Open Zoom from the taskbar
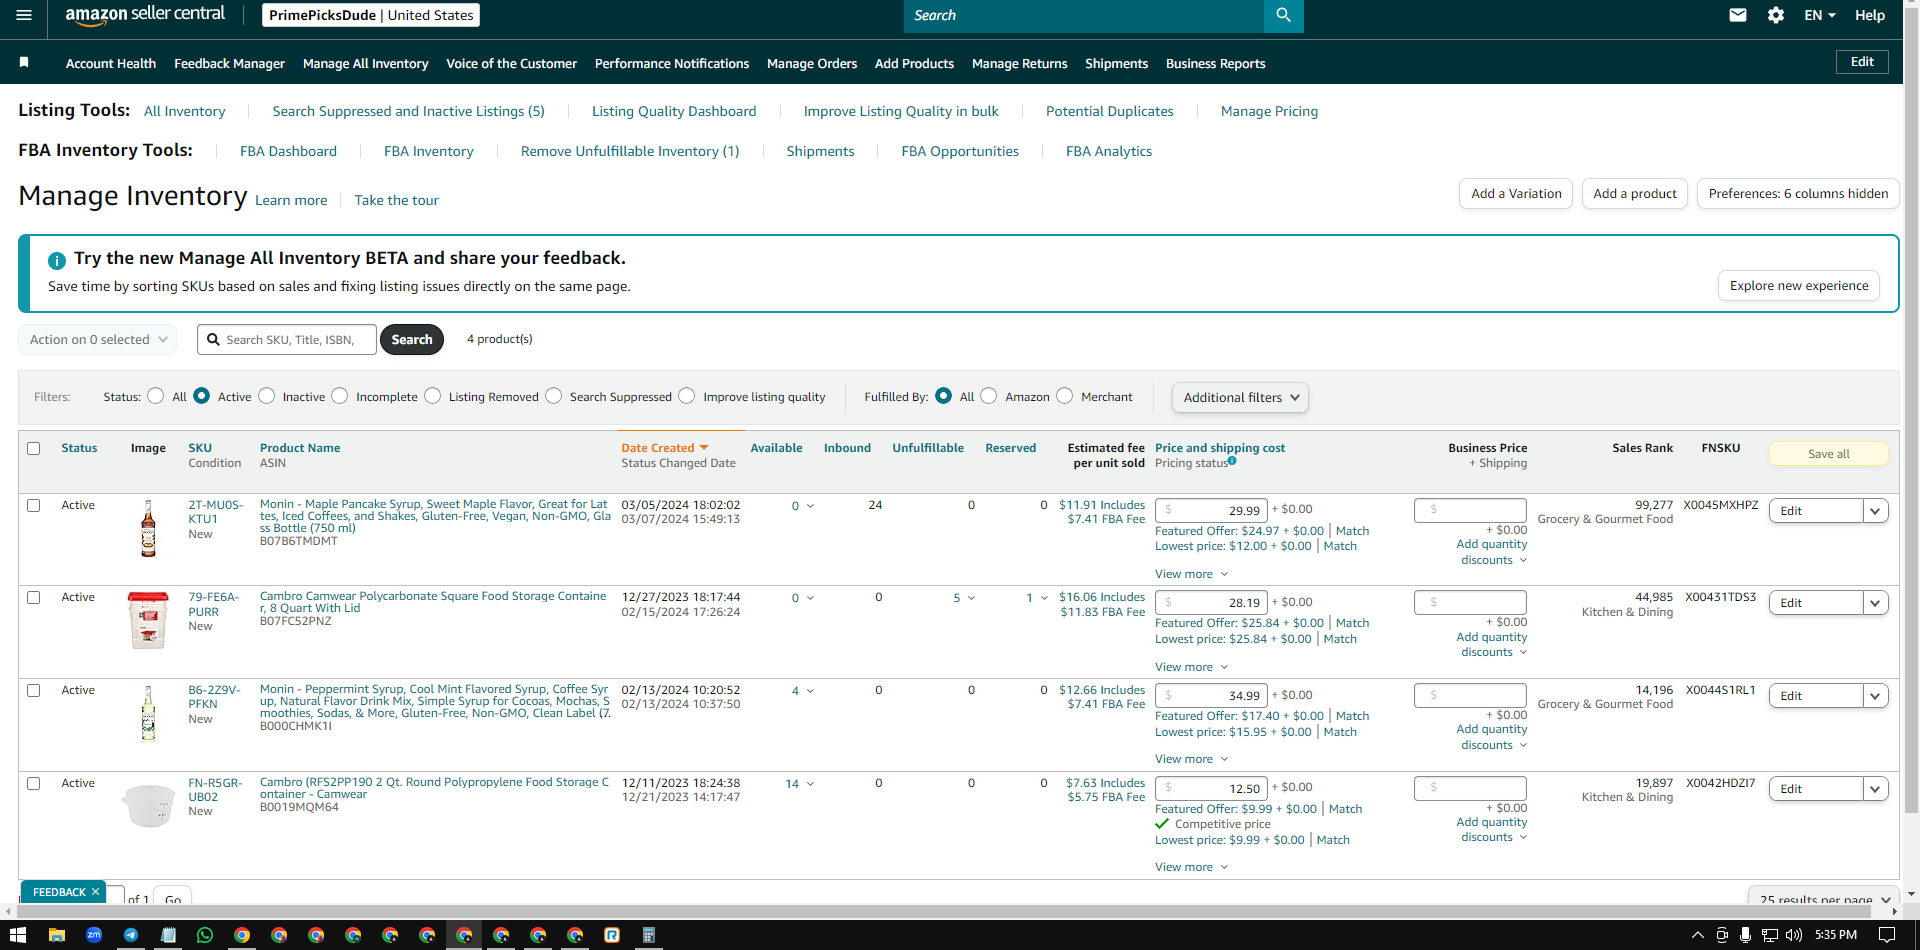Viewport: 1920px width, 950px height. [x=94, y=935]
